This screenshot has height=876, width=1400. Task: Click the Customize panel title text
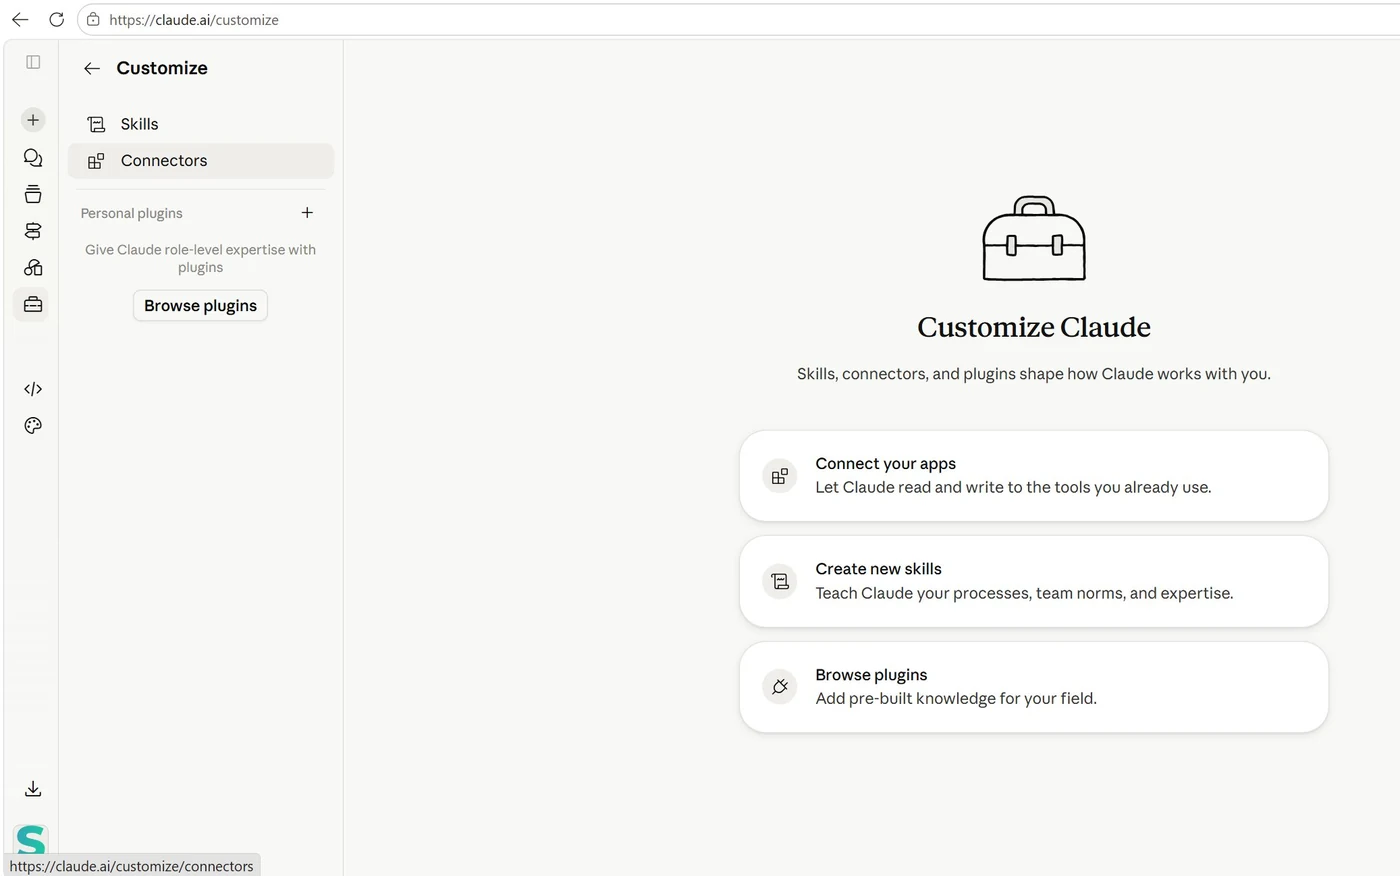tap(162, 68)
